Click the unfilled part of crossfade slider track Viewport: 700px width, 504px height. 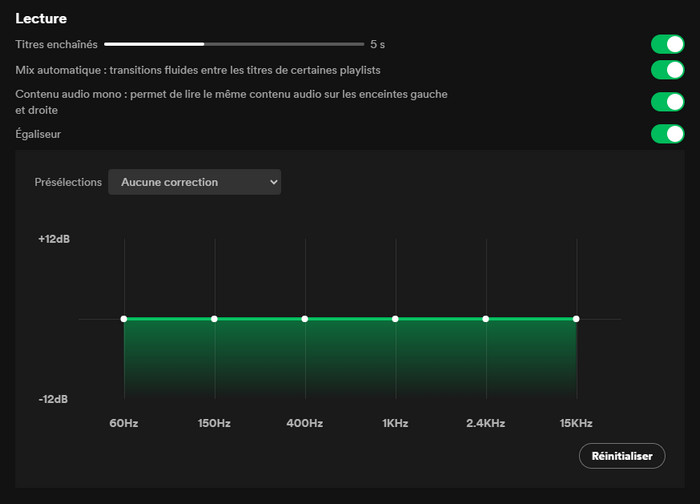[284, 44]
